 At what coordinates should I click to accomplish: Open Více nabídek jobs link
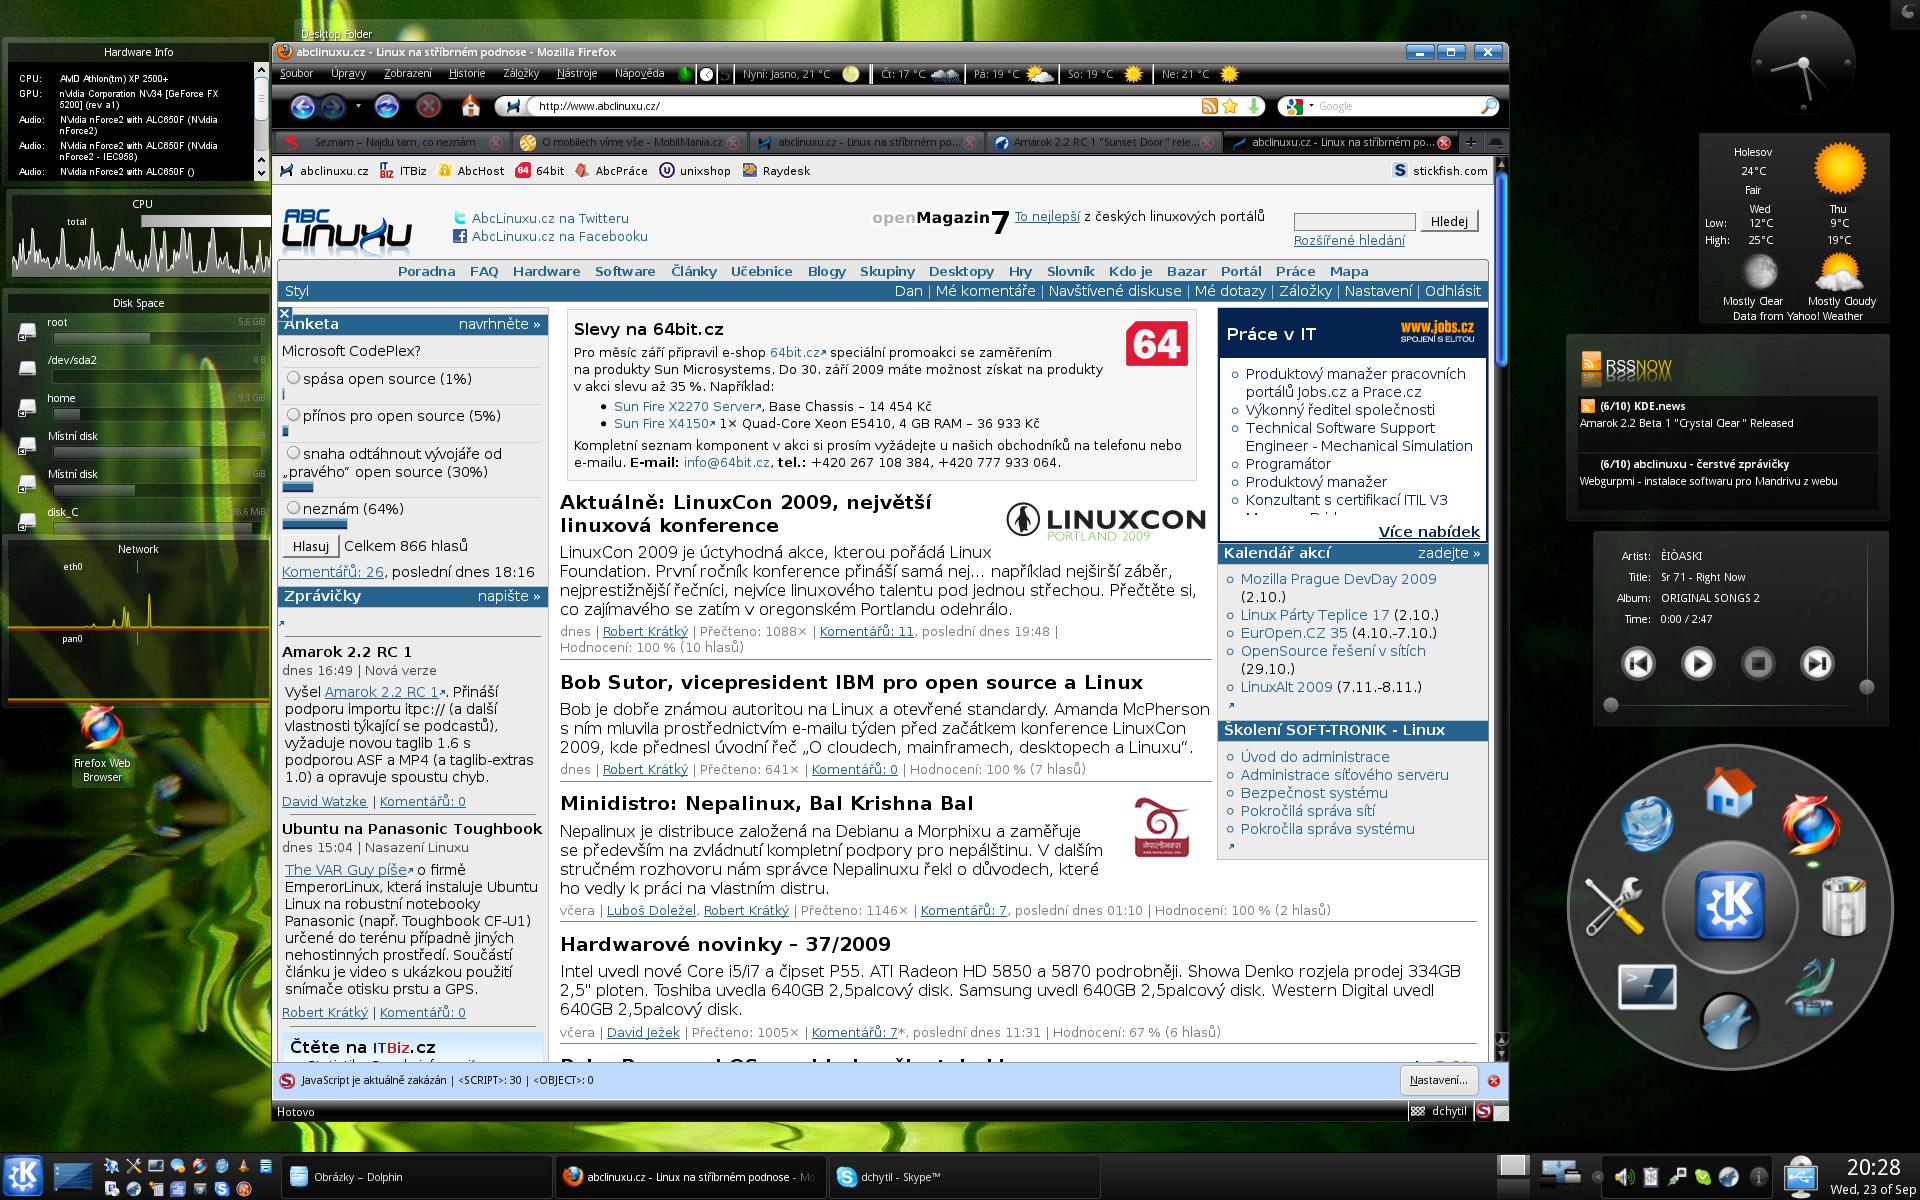tap(1429, 532)
